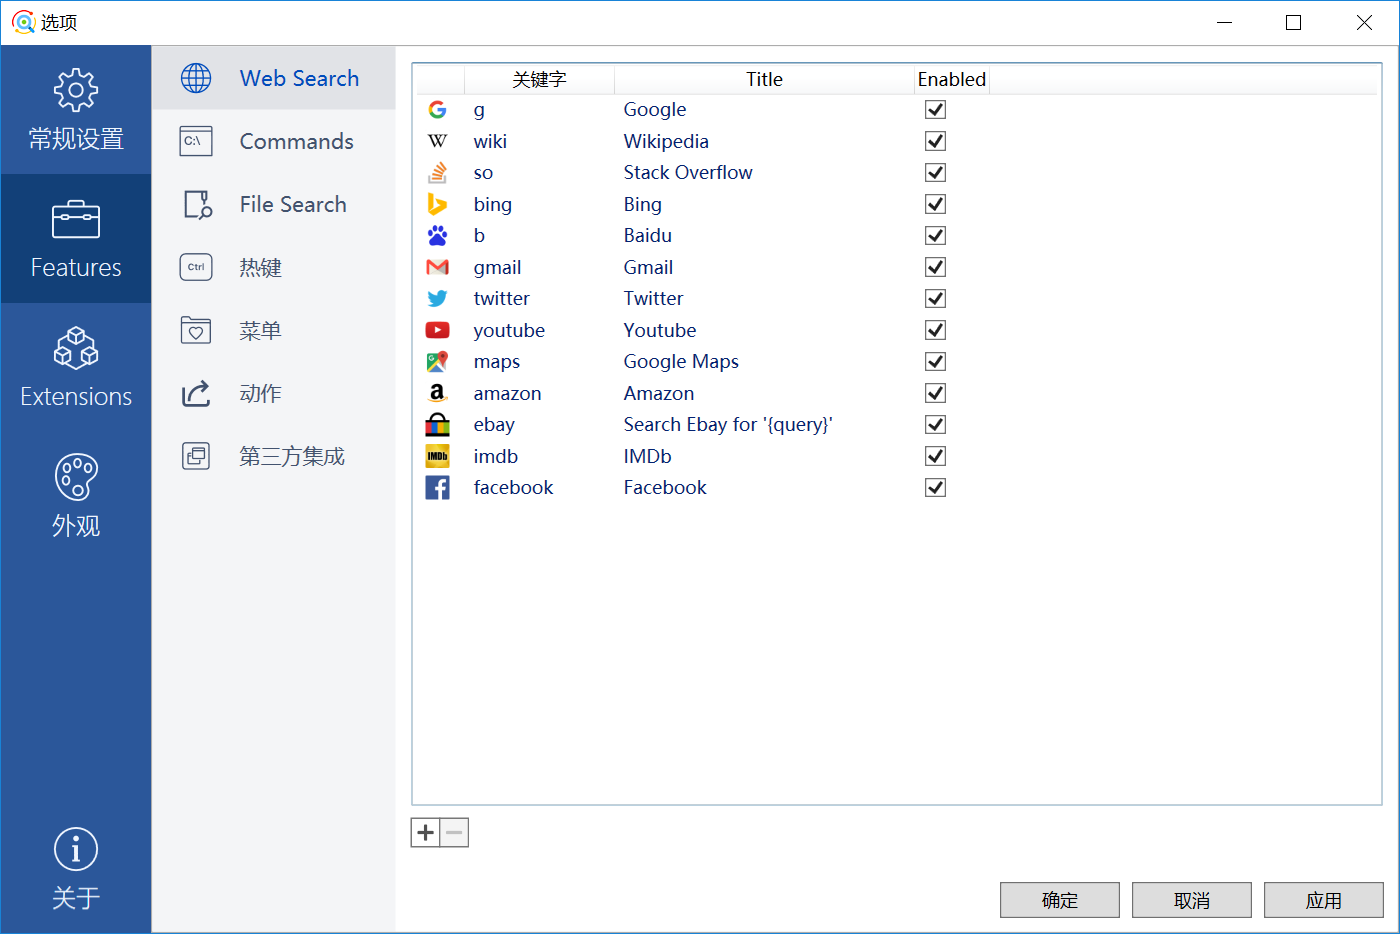Click the File Search magnifier icon
The image size is (1400, 934).
[197, 204]
